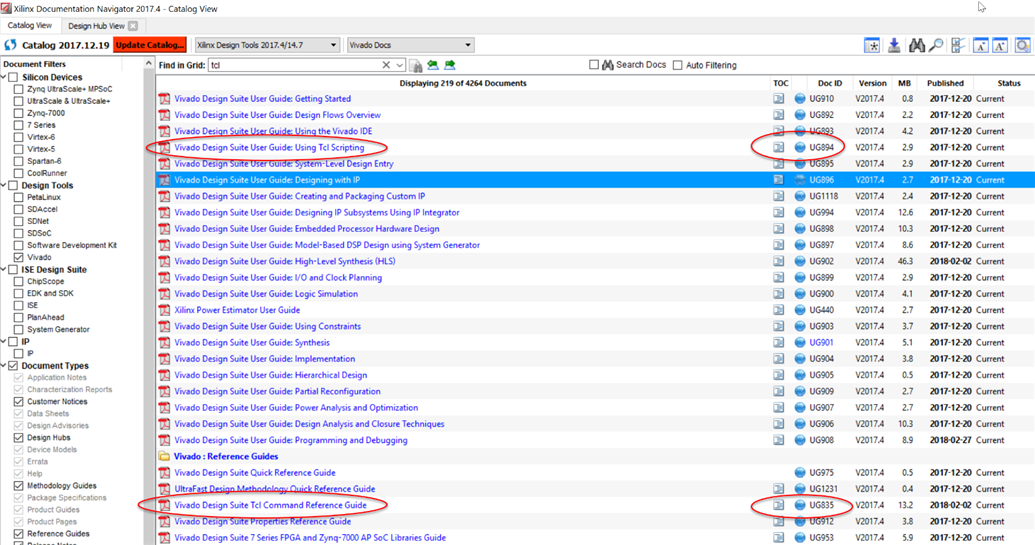Click the find document binoculars icon next to grid search

pyautogui.click(x=416, y=65)
